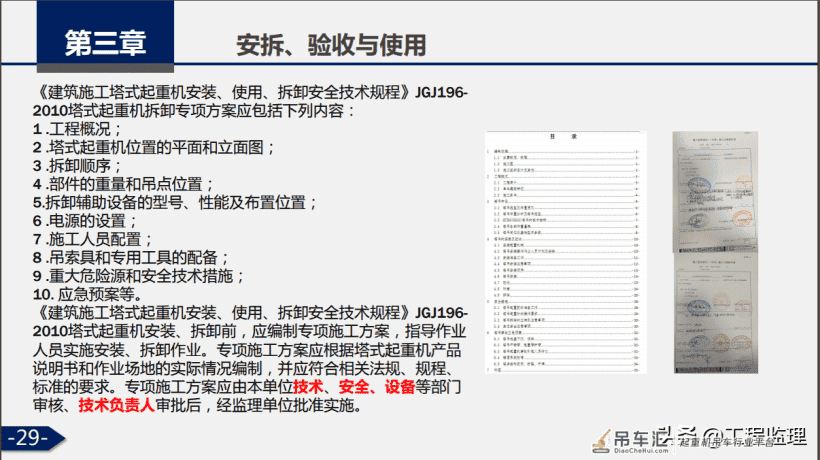Select list item 6 电源的设置

[85, 221]
